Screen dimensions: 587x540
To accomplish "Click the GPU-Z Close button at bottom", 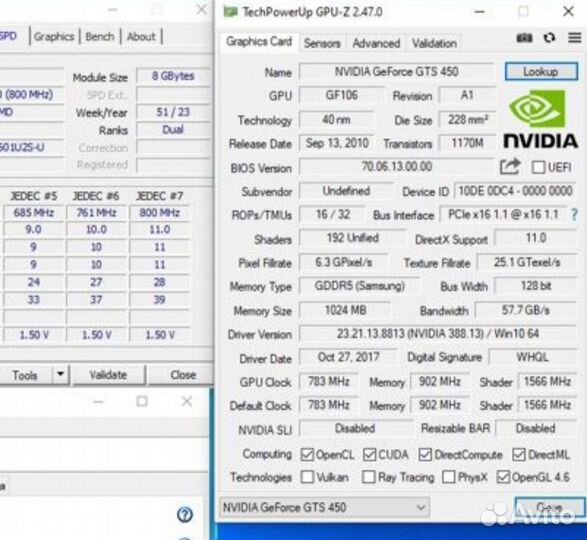I will tap(550, 507).
